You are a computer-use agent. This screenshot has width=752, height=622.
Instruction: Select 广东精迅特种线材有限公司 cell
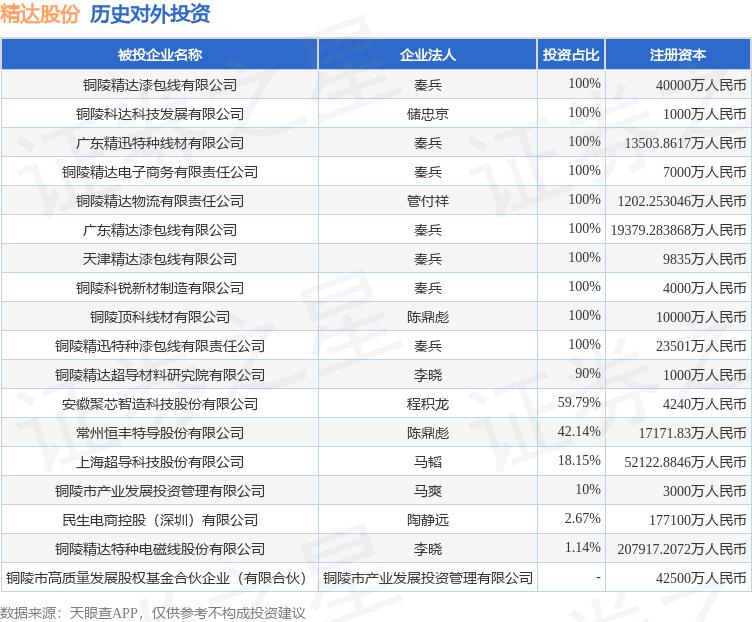tap(160, 143)
